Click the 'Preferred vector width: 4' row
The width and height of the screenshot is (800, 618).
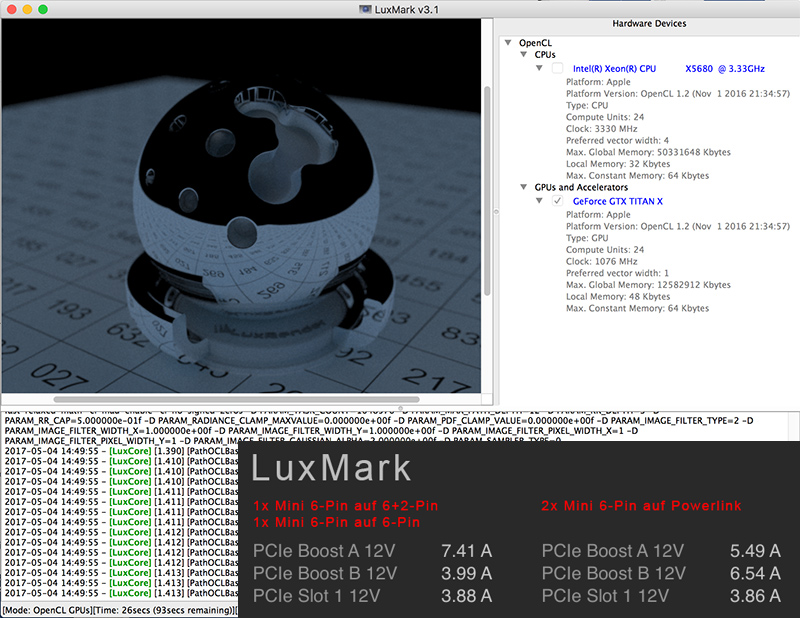617,140
